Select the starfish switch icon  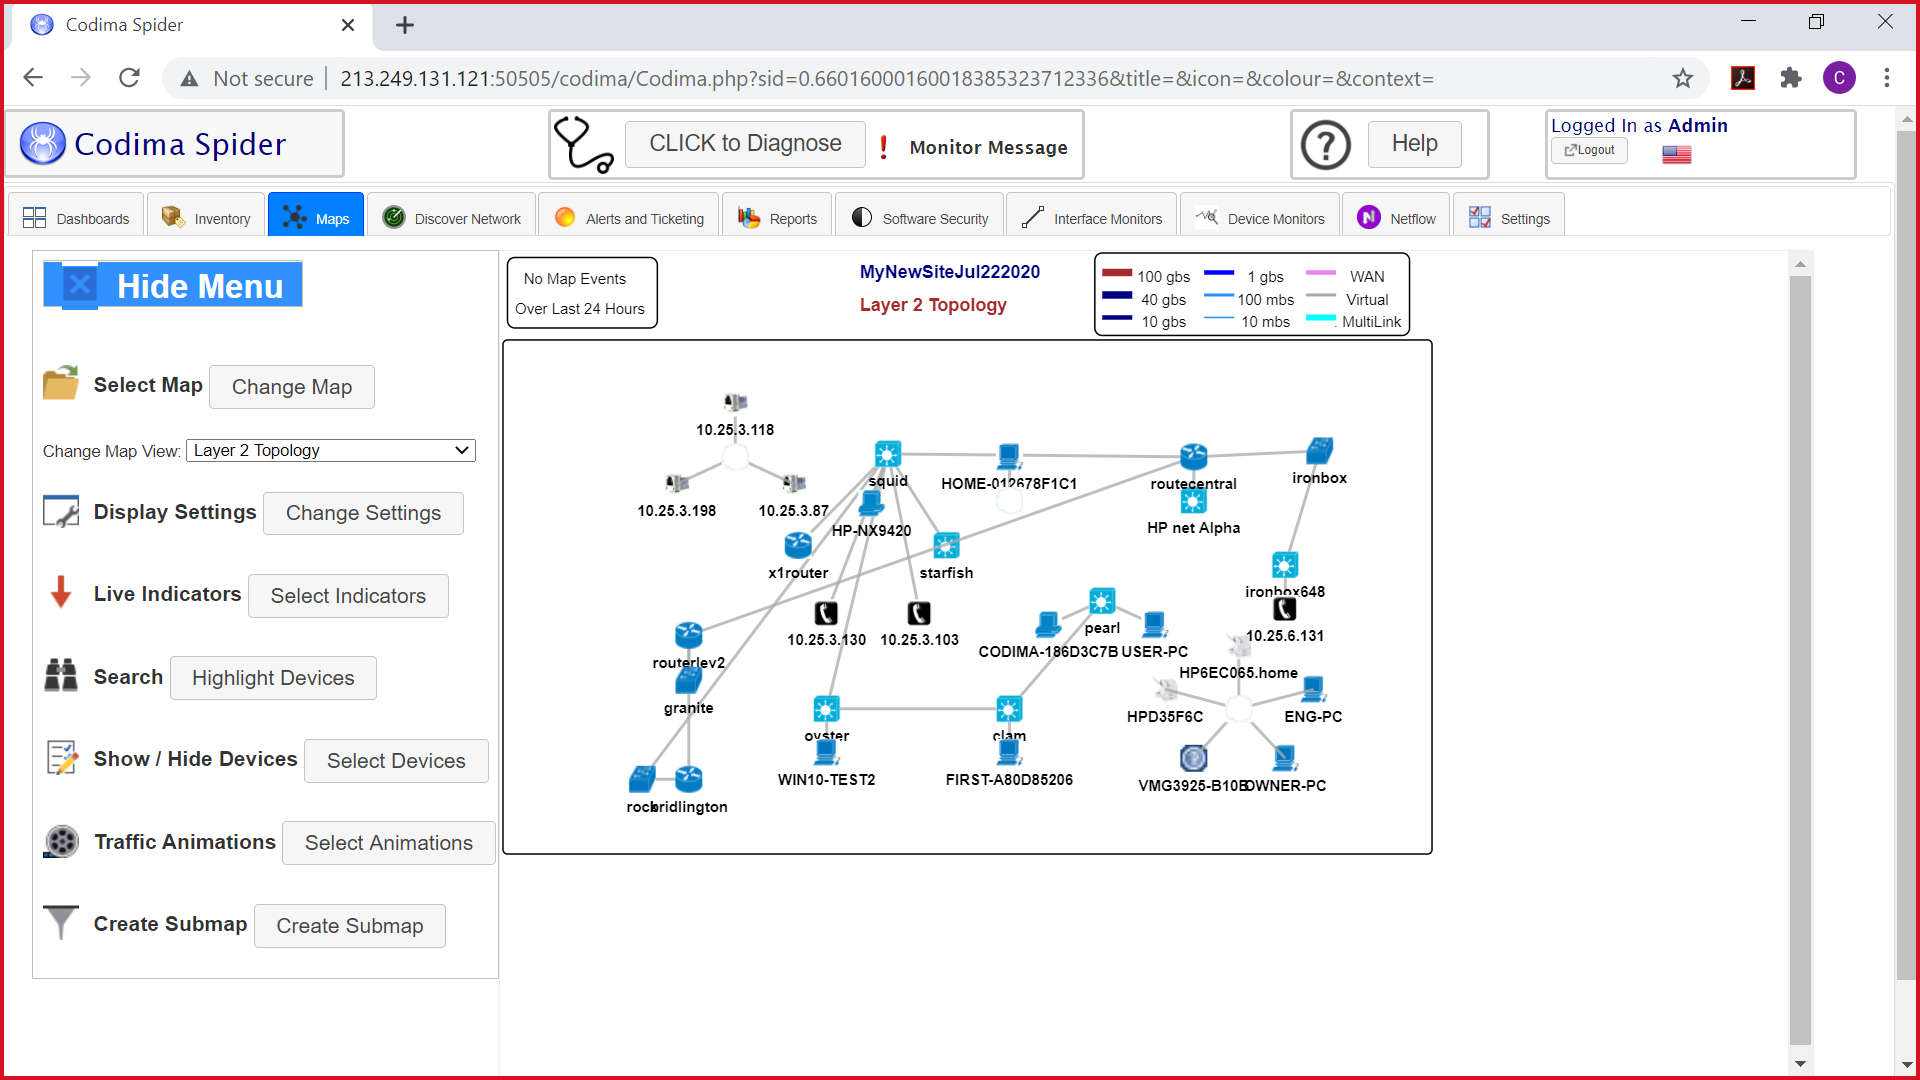click(x=946, y=546)
